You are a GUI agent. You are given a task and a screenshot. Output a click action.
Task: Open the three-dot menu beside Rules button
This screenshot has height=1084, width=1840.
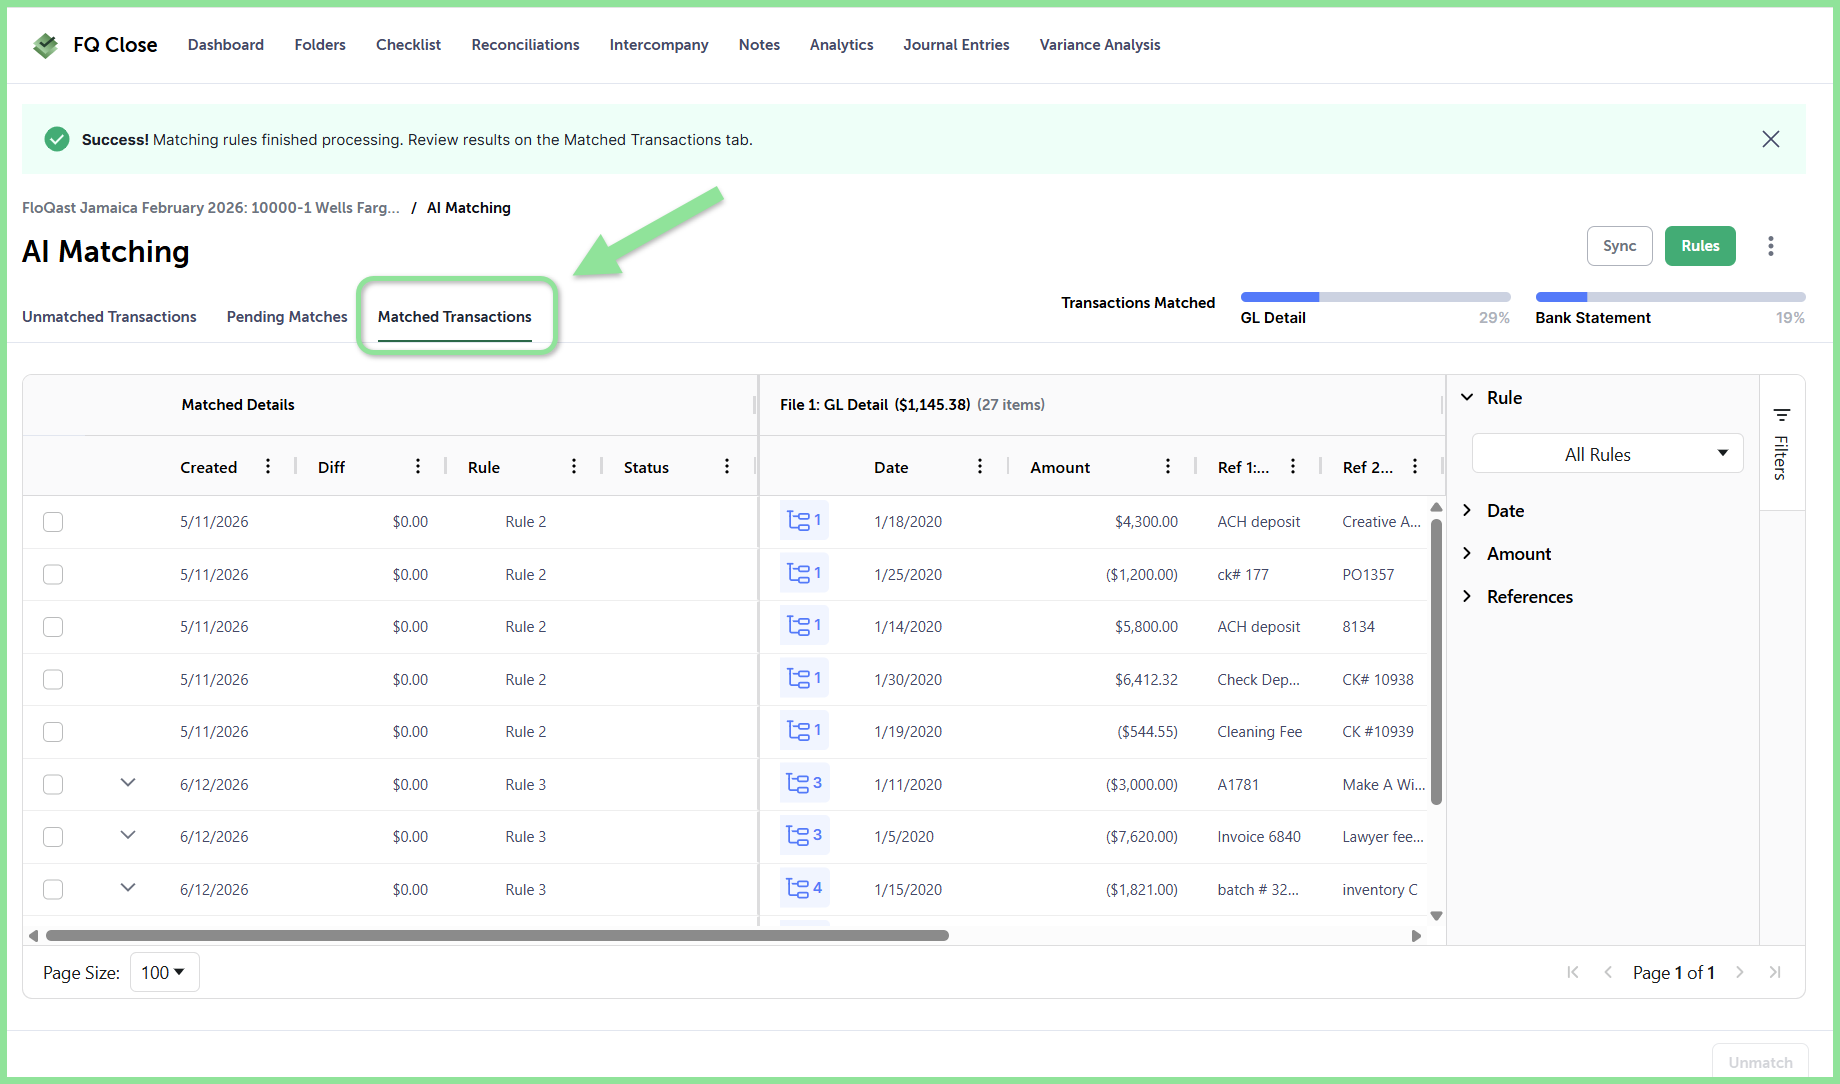pyautogui.click(x=1770, y=246)
